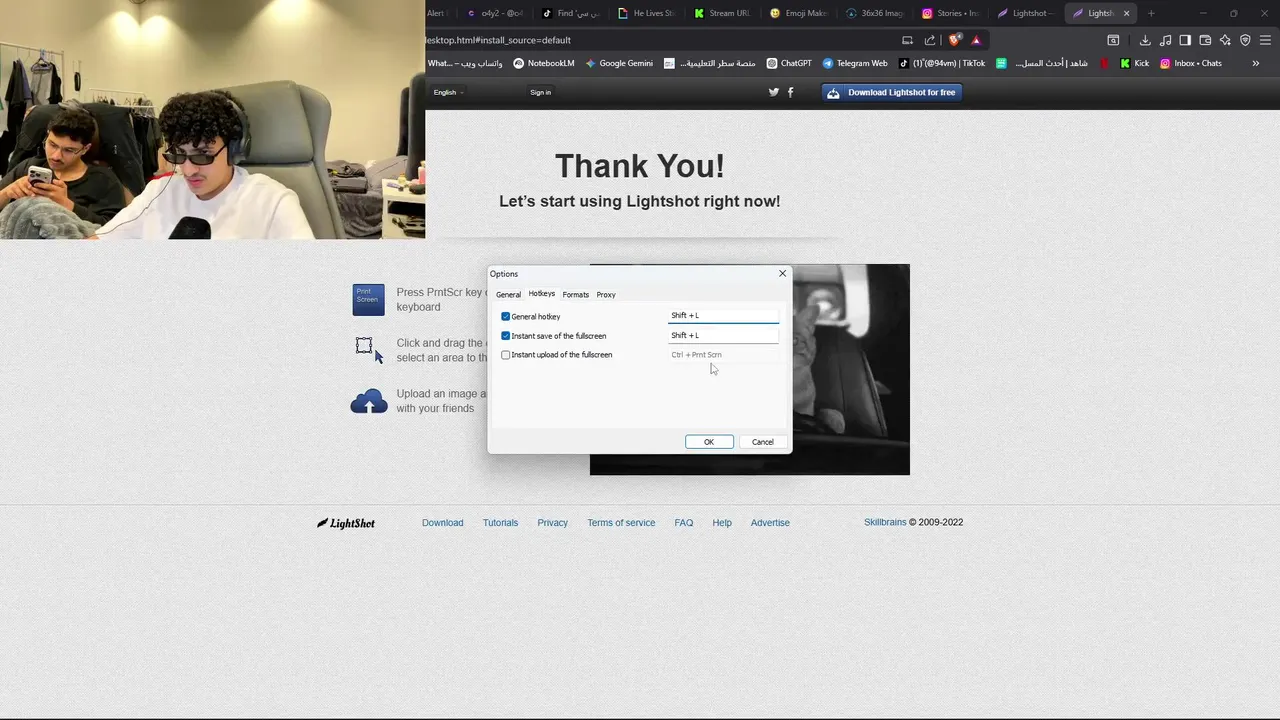The width and height of the screenshot is (1280, 720).
Task: Open the Inbox • Chats bookmark
Action: click(x=1191, y=63)
